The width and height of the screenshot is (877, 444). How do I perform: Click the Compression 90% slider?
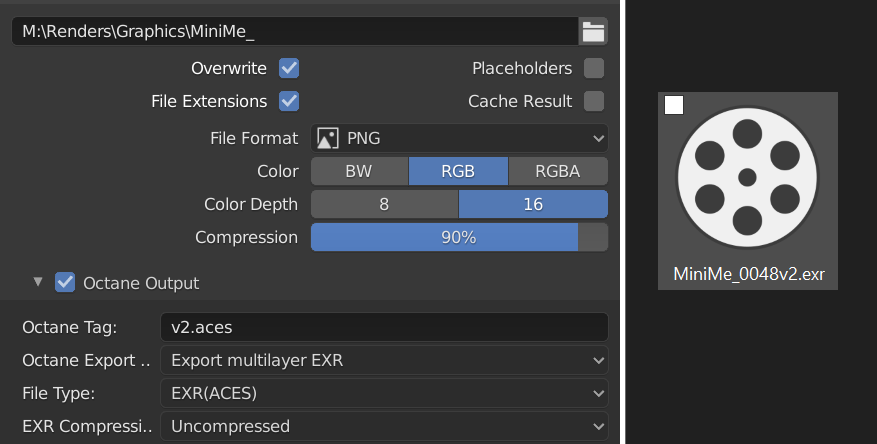coord(459,237)
